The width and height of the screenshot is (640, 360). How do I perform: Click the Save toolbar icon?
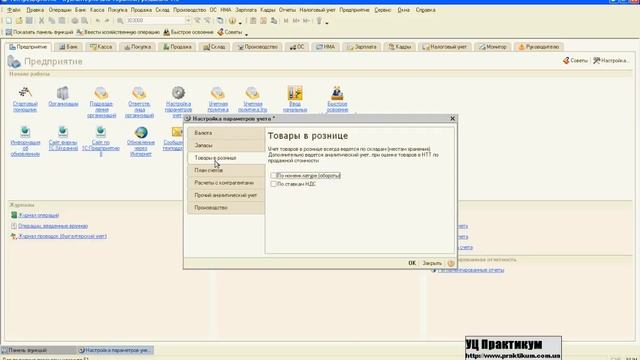[x=29, y=20]
